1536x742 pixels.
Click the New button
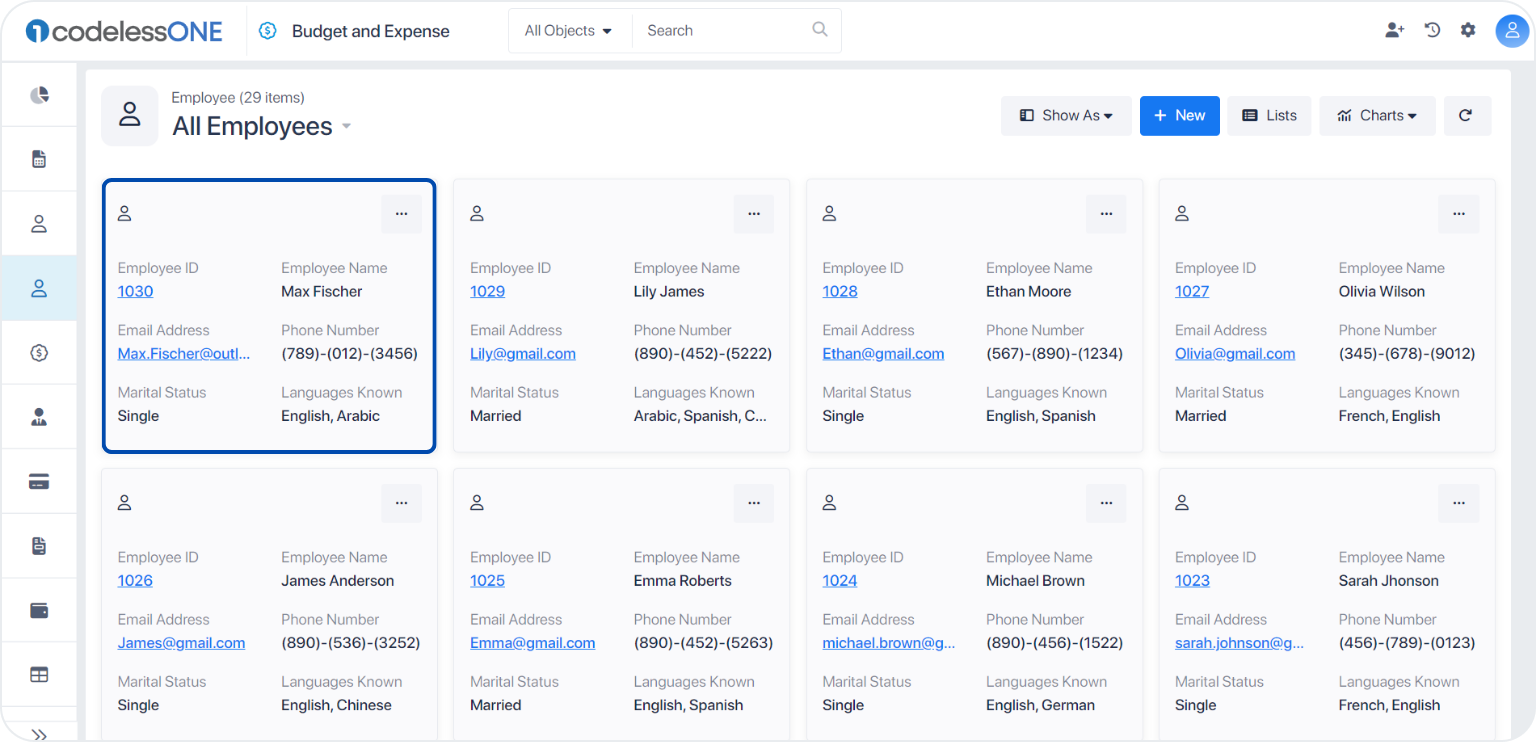click(x=1180, y=115)
